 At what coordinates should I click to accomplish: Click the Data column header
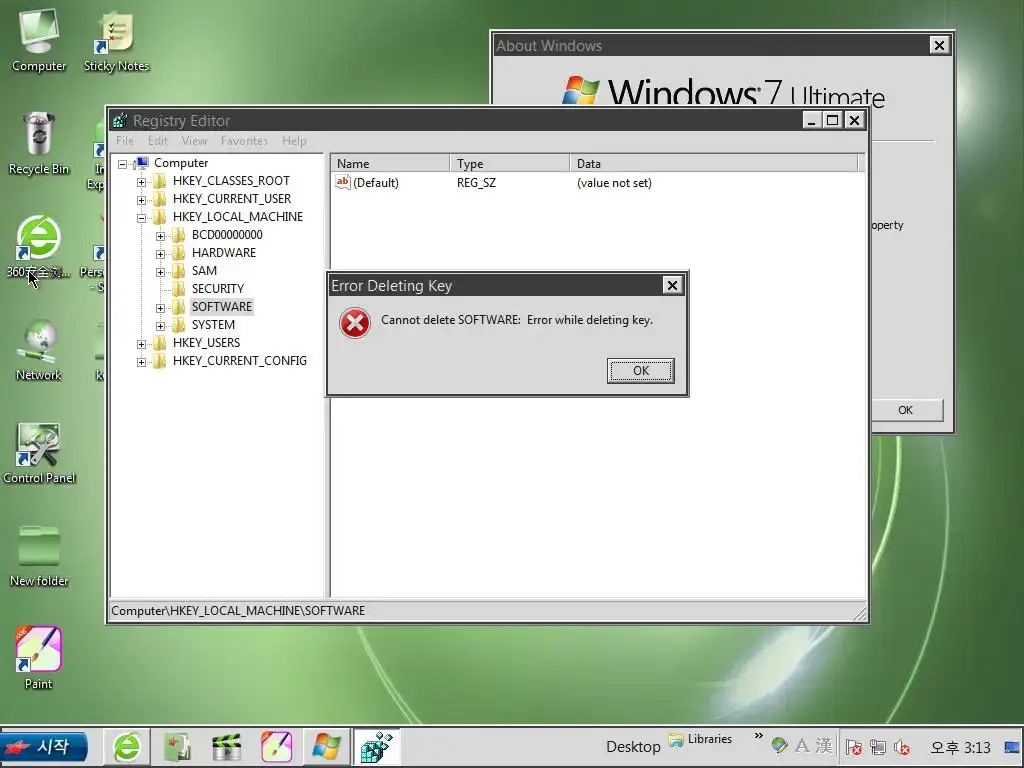click(x=714, y=163)
